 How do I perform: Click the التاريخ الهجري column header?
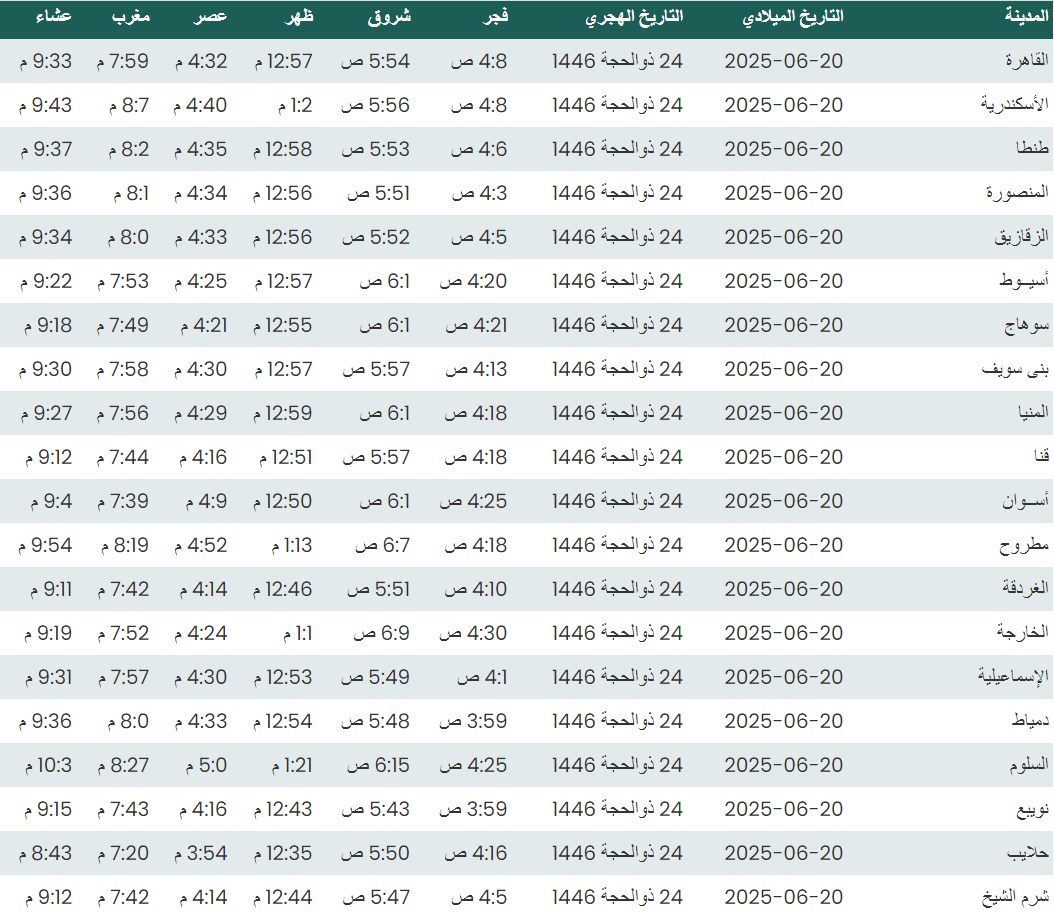[634, 17]
